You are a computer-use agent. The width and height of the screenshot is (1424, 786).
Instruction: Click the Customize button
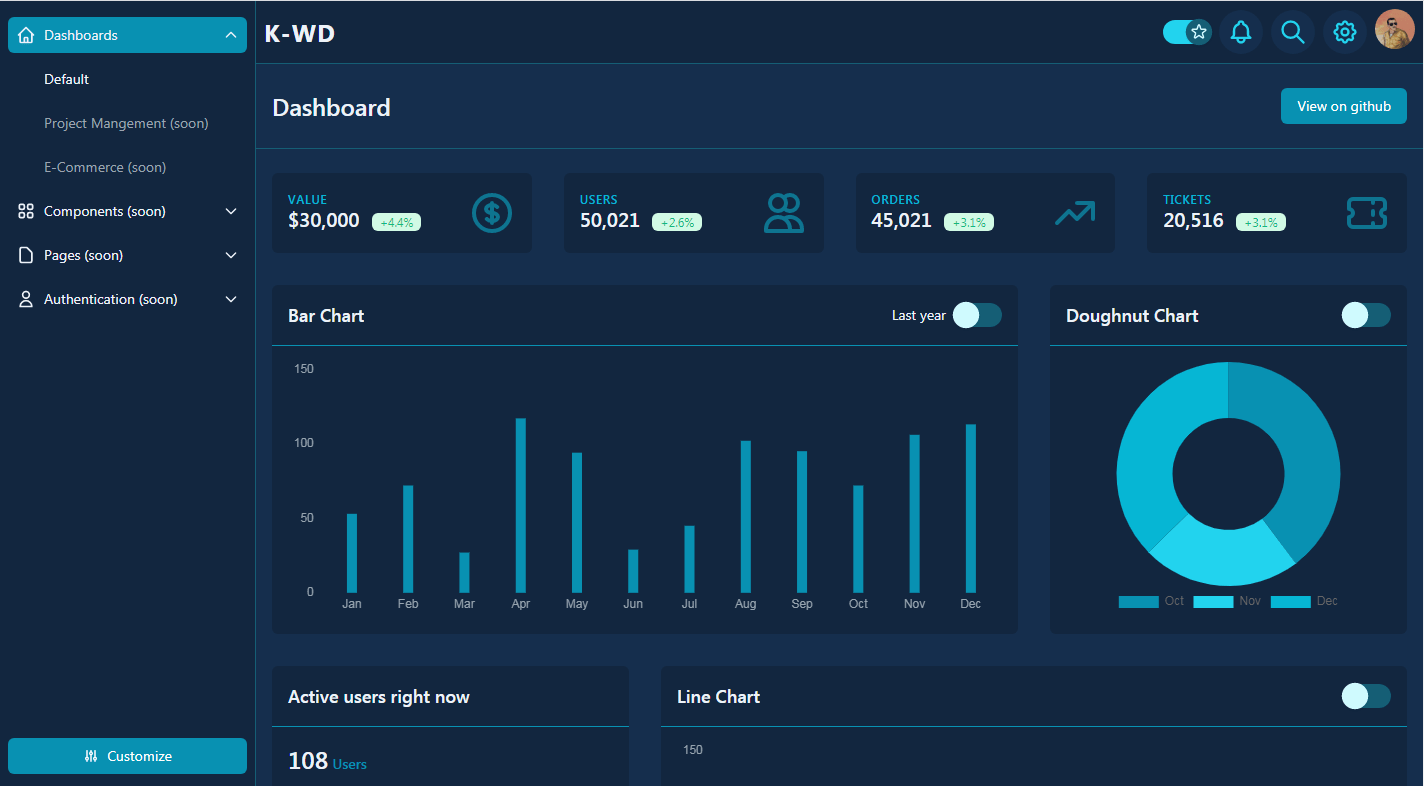127,756
